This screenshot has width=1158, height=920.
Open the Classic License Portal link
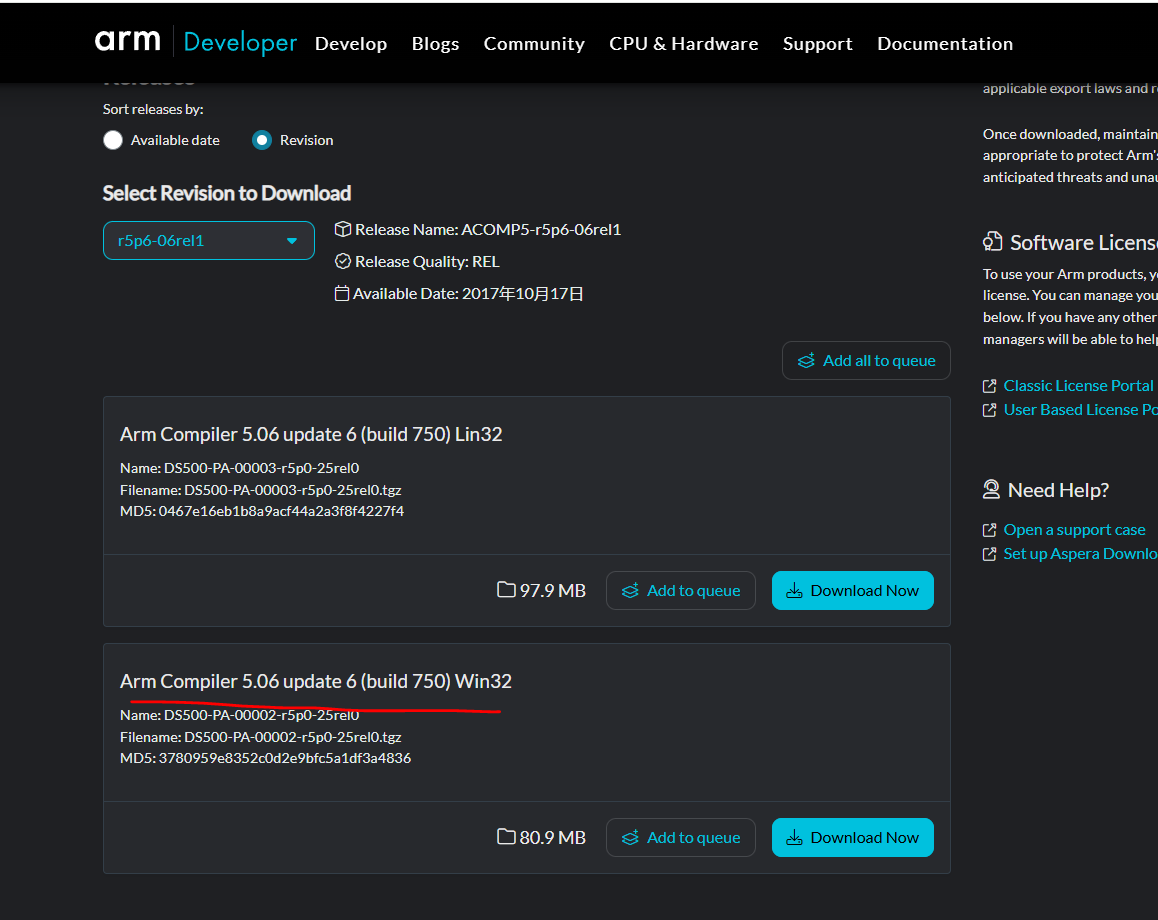[1078, 386]
